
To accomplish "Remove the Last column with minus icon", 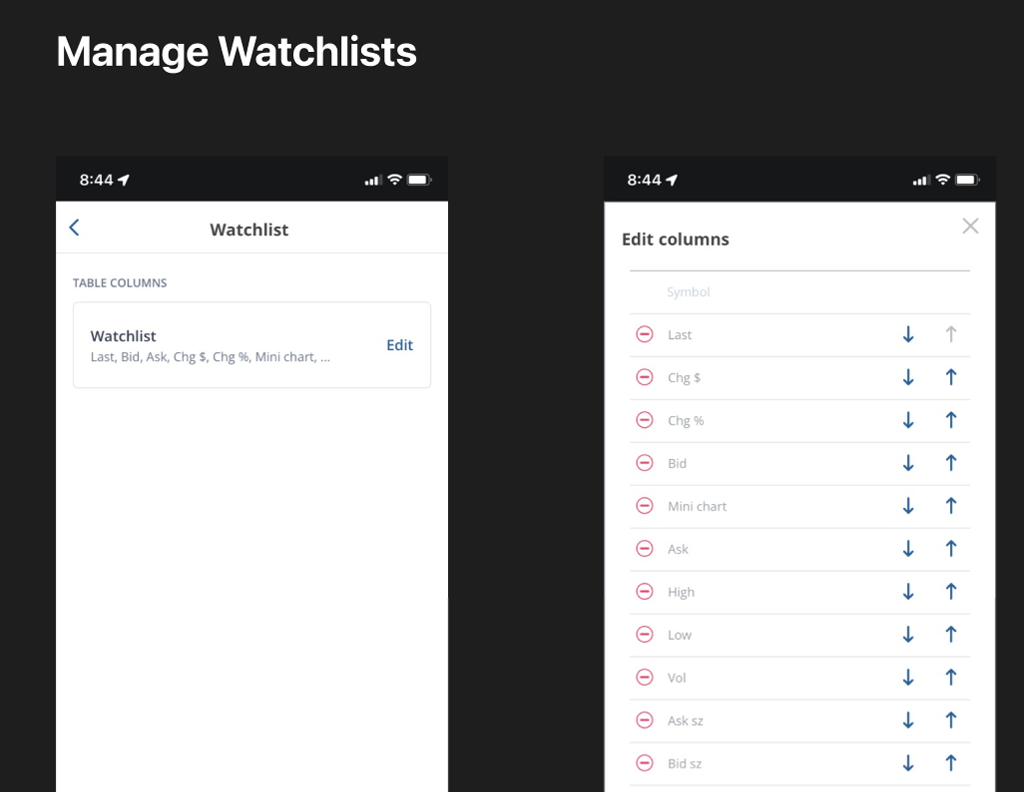I will coord(645,335).
